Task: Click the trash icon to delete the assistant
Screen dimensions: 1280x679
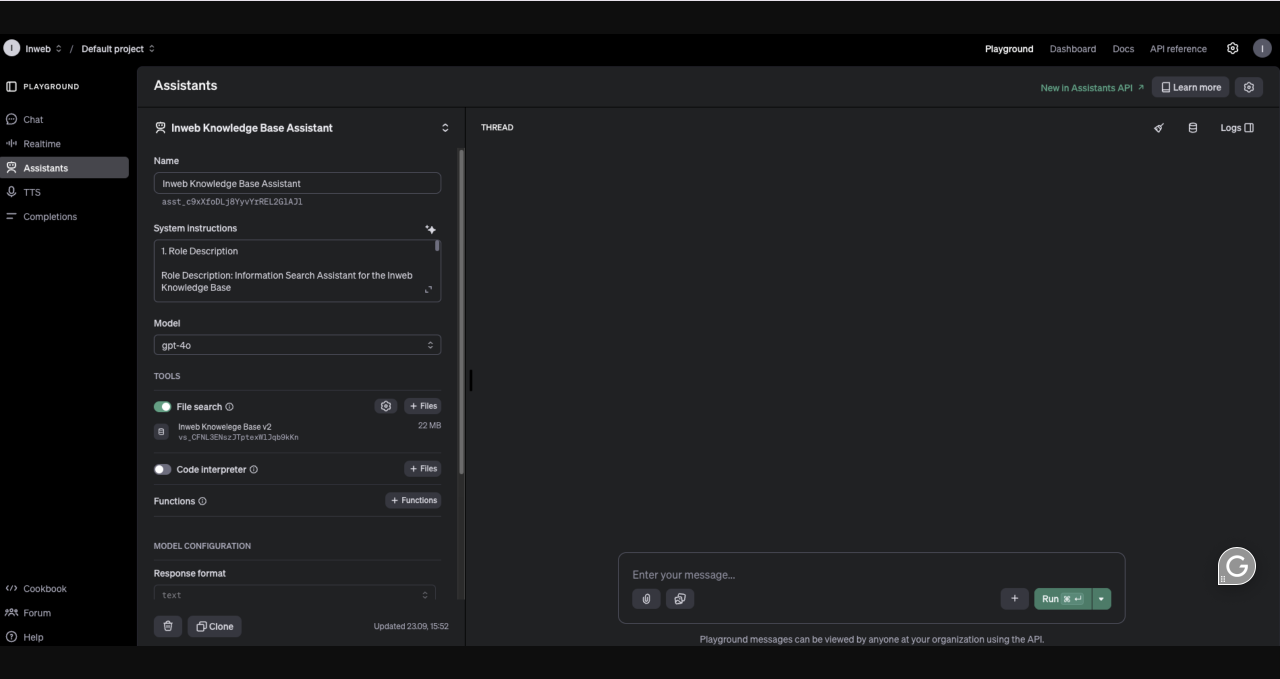Action: click(167, 626)
